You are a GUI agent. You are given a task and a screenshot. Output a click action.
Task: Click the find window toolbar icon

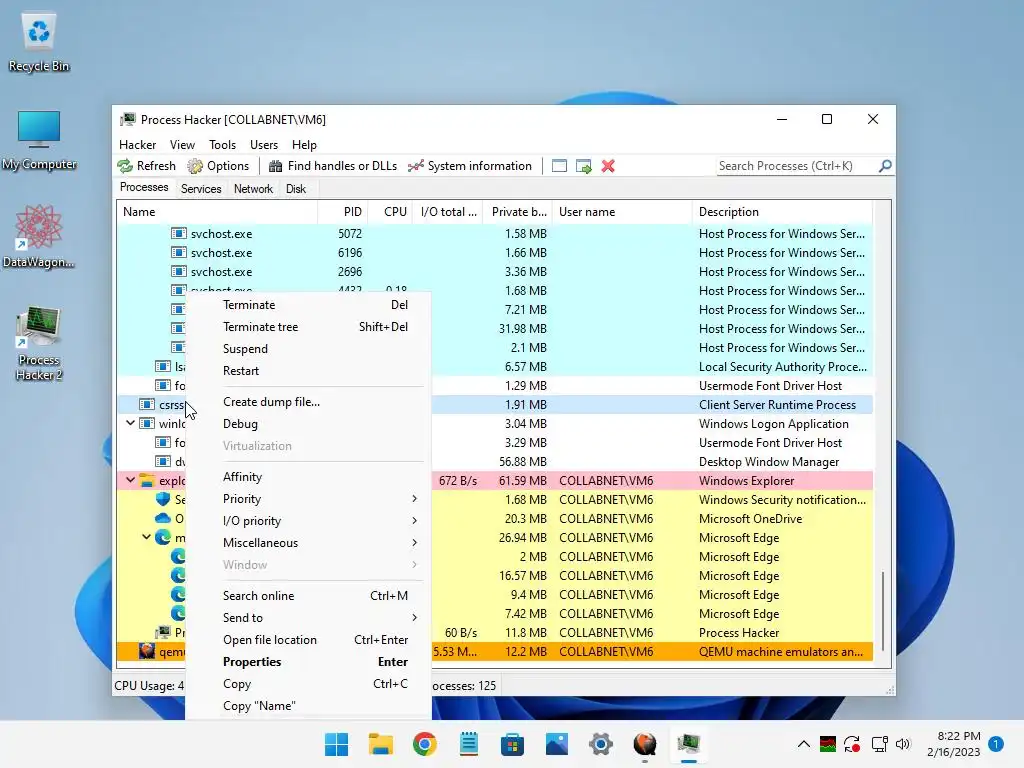click(559, 166)
